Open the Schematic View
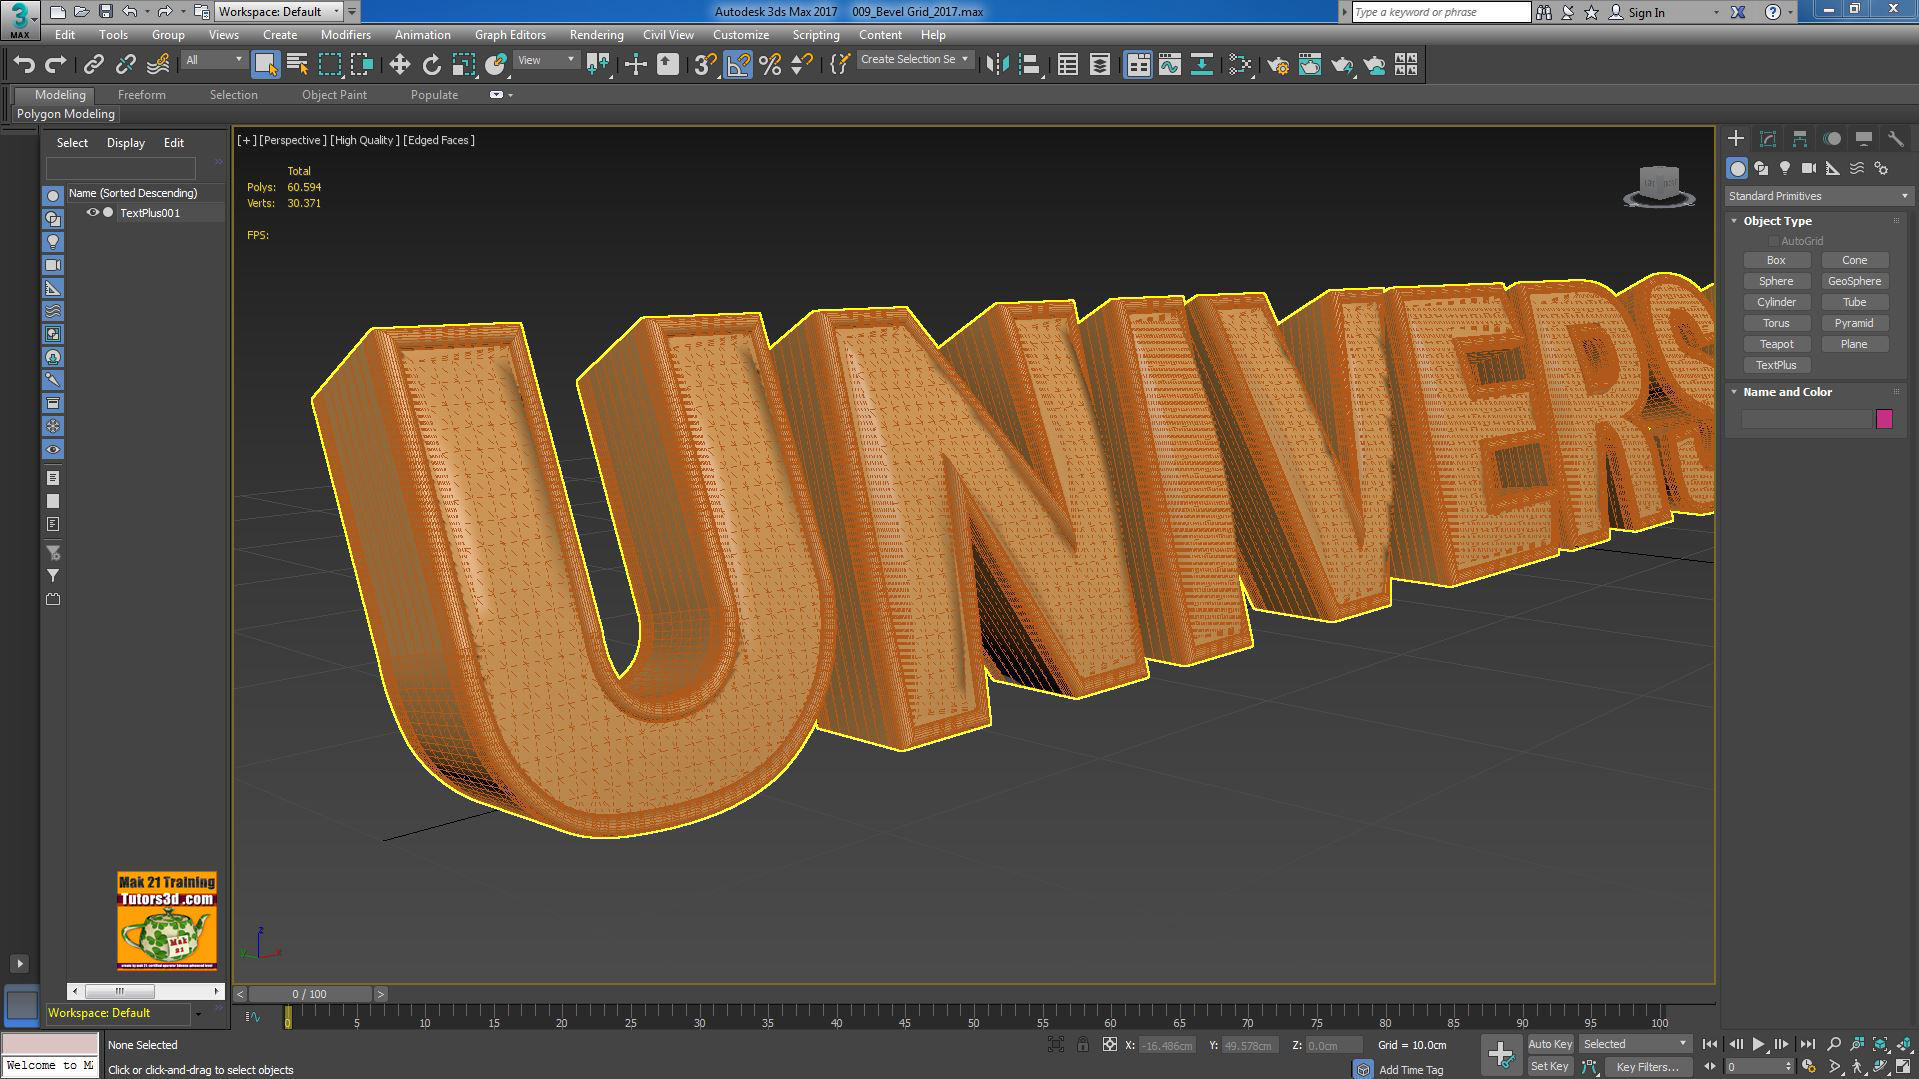Image resolution: width=1919 pixels, height=1079 pixels. coord(1201,65)
